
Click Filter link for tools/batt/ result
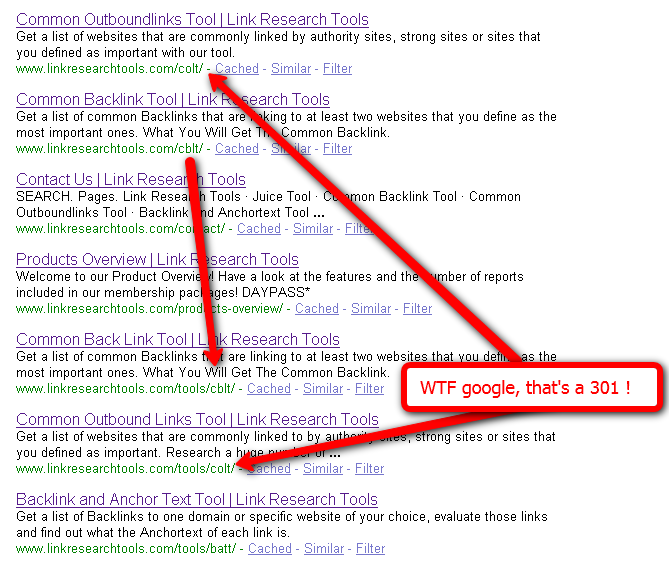click(370, 548)
